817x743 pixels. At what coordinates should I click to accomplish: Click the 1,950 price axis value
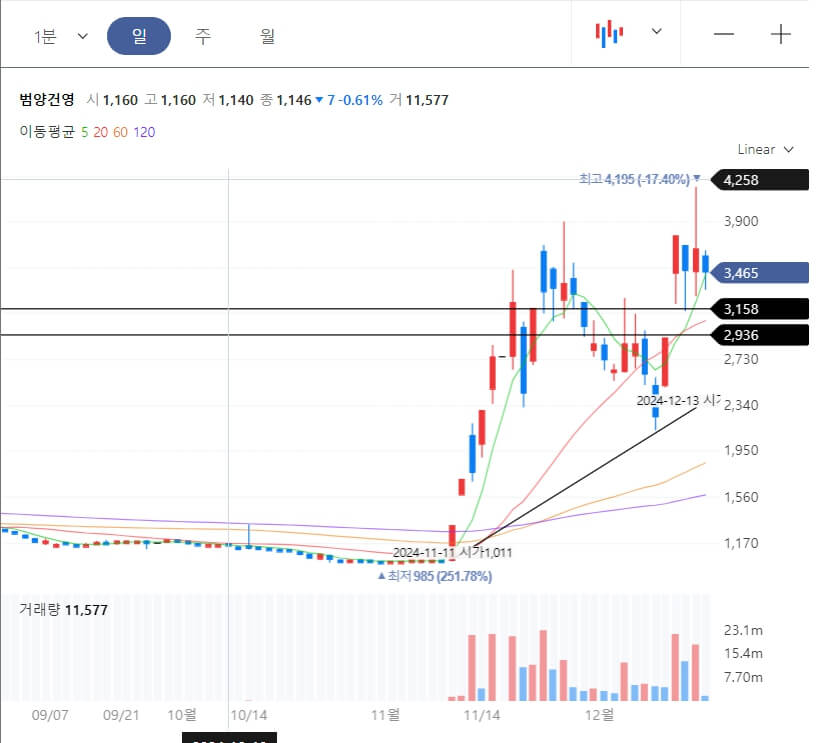[x=741, y=450]
